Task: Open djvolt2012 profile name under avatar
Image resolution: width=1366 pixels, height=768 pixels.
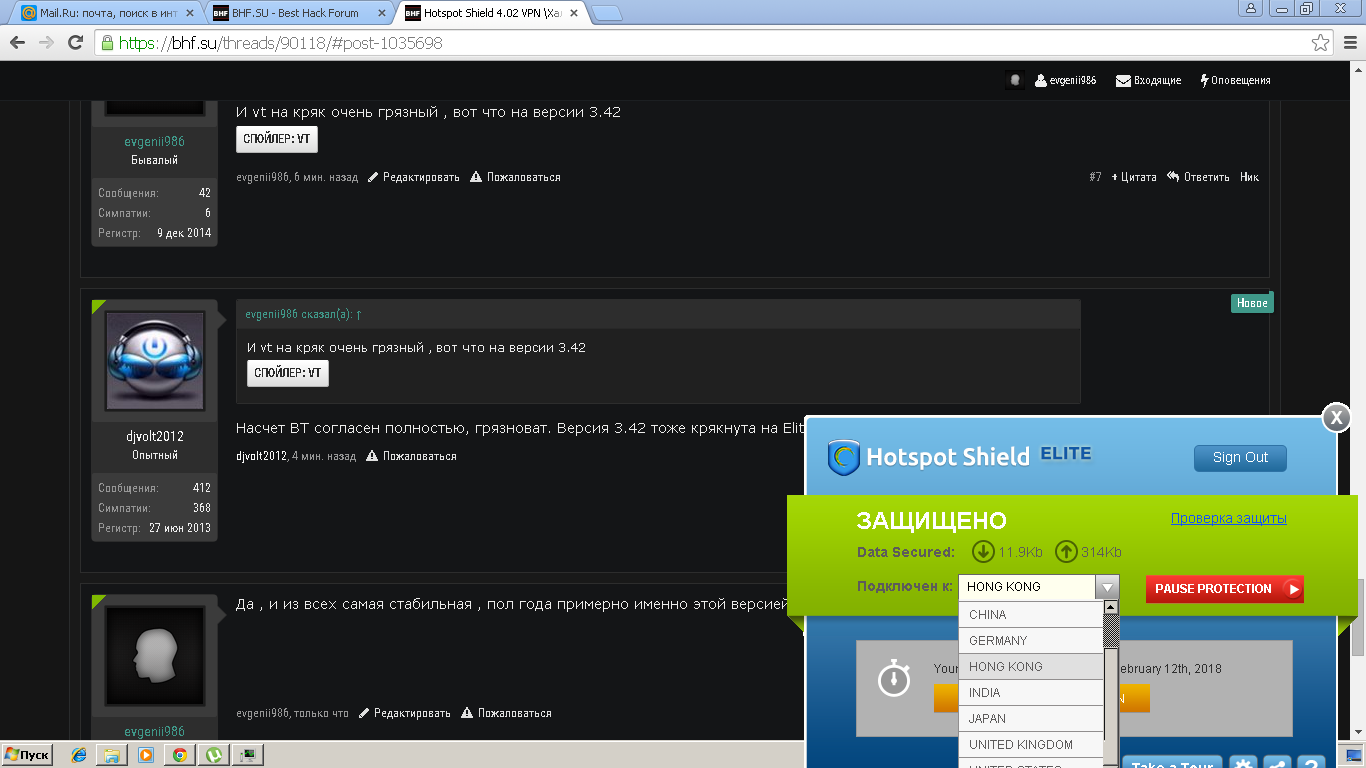Action: (x=155, y=437)
